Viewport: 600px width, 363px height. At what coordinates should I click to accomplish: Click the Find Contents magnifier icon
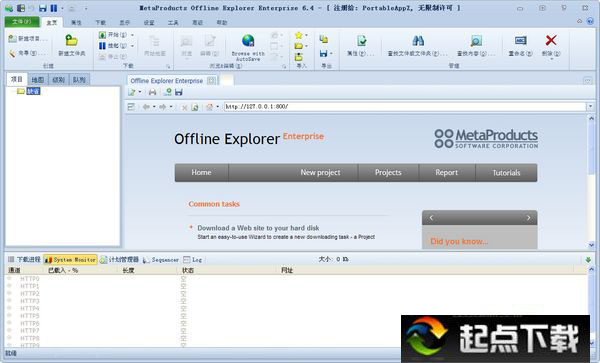click(x=476, y=41)
